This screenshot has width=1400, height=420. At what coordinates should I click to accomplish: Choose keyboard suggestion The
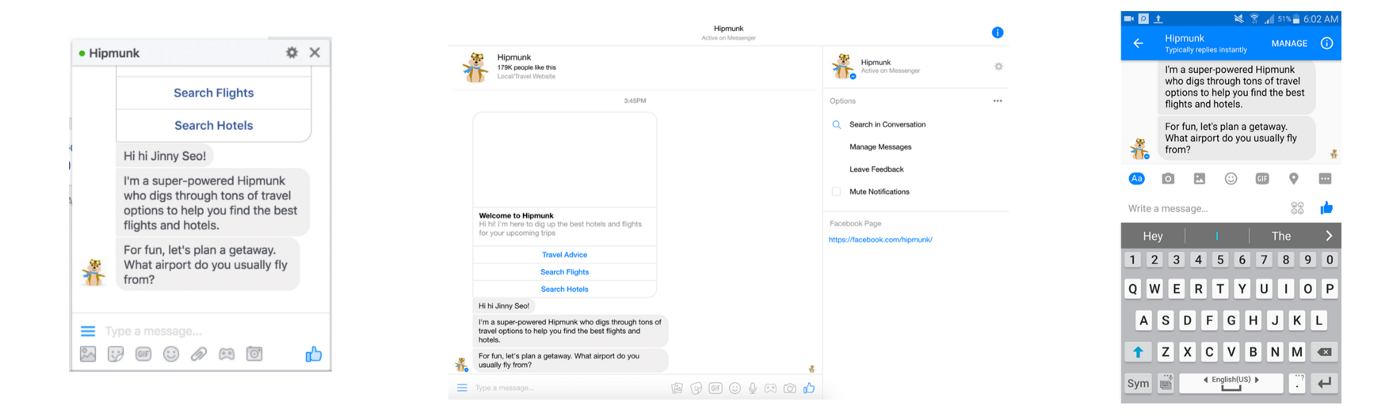pos(1281,236)
